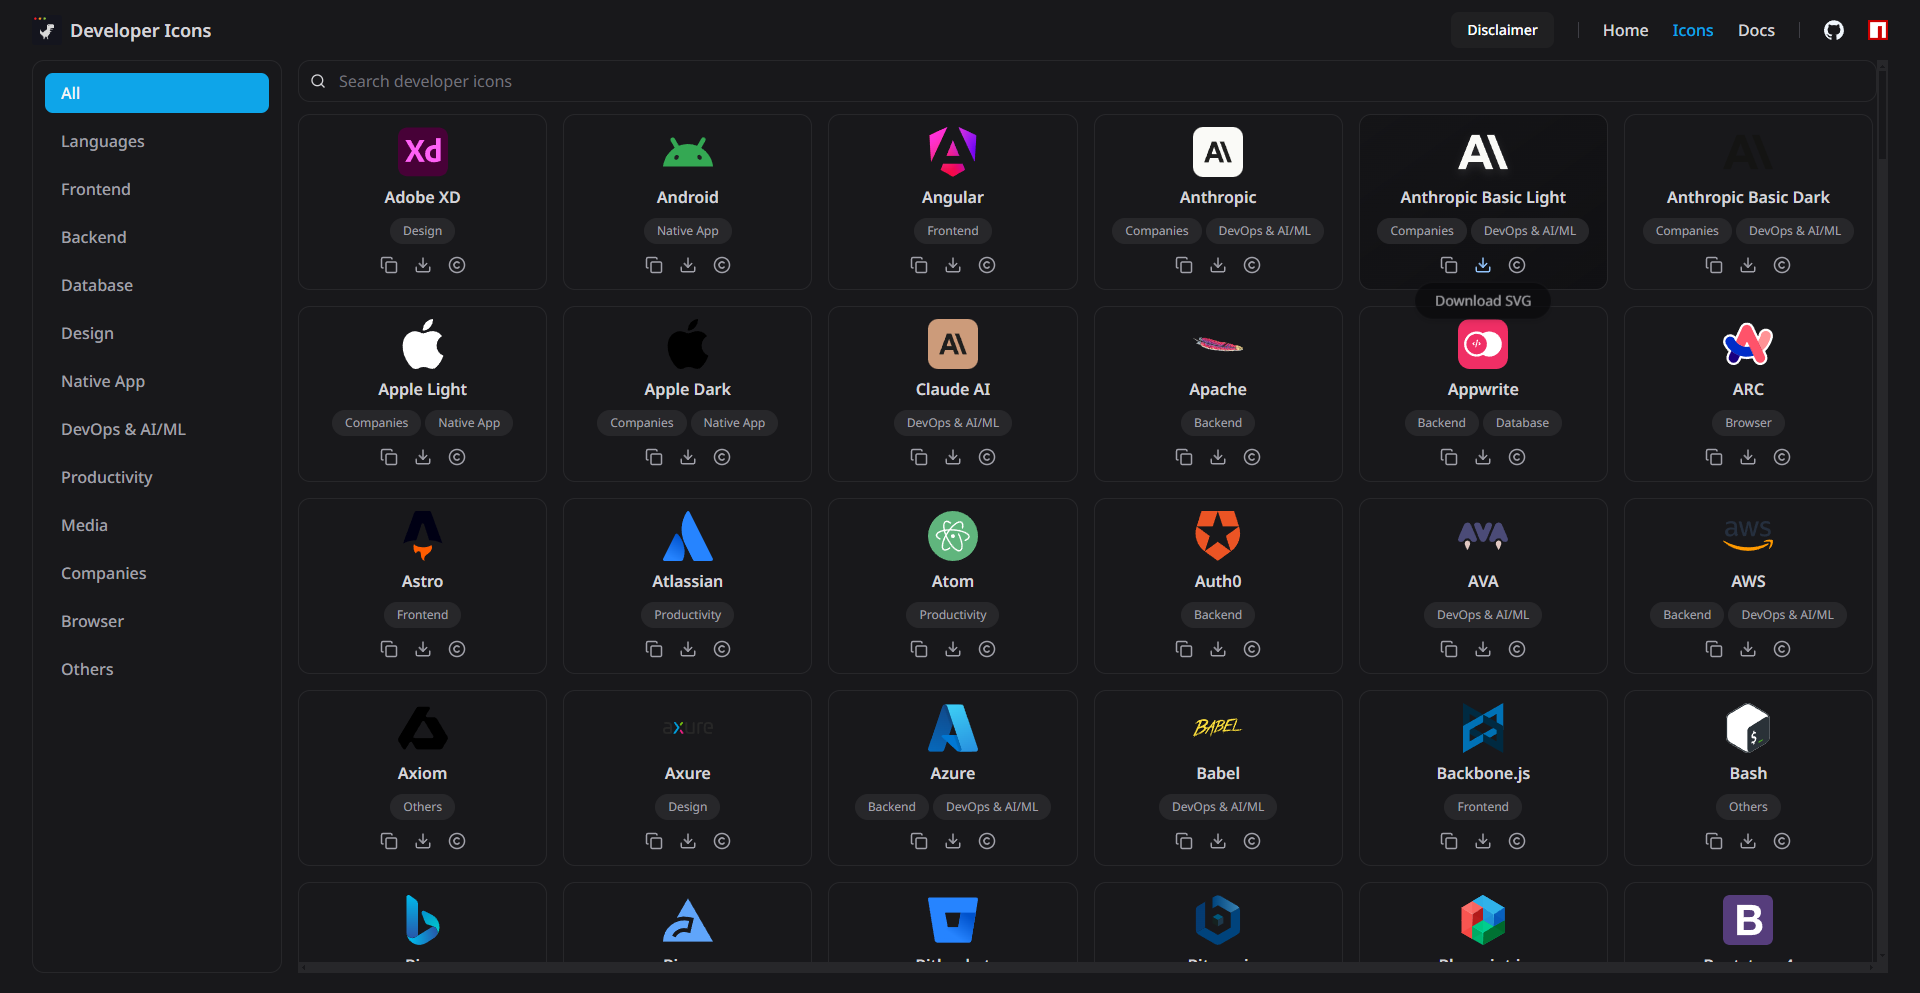This screenshot has width=1920, height=993.
Task: Copy the Apple Dark icon SVG
Action: click(654, 457)
